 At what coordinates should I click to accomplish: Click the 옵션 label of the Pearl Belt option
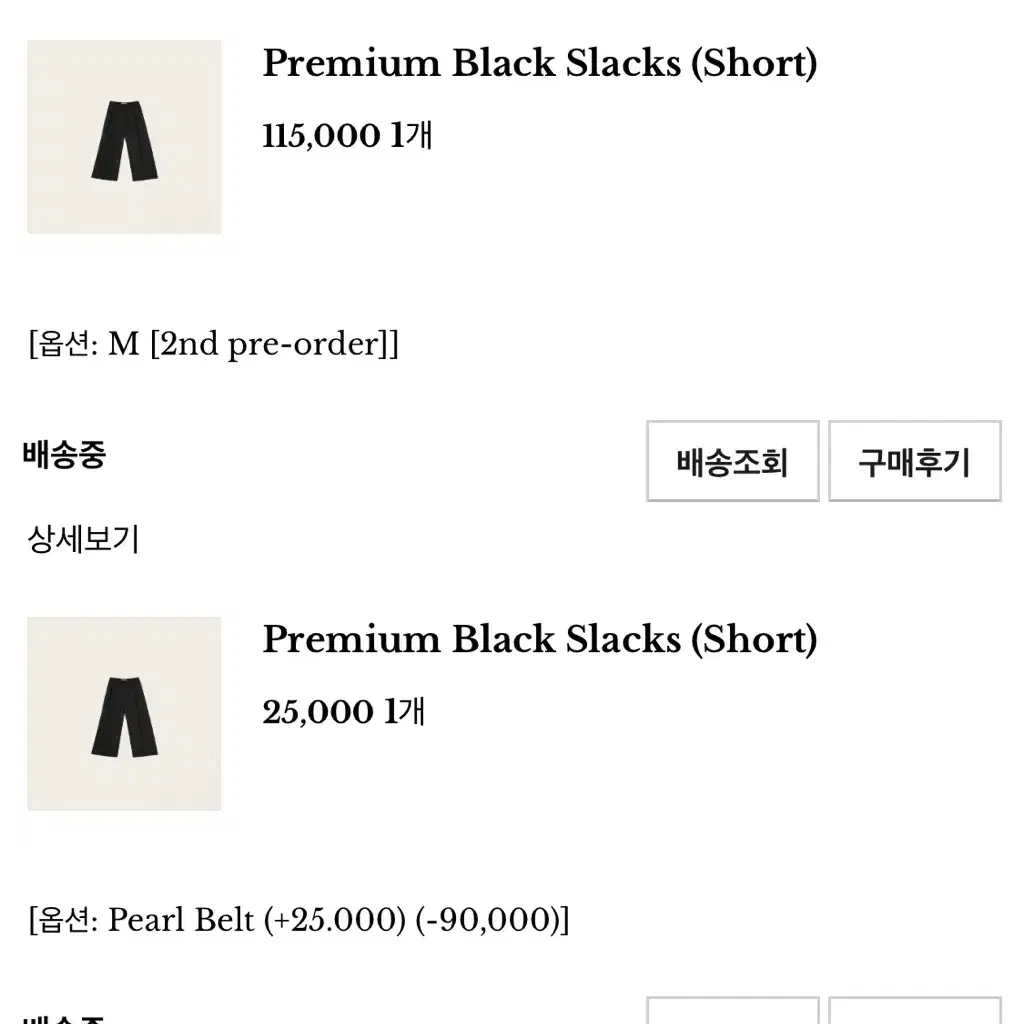pos(63,920)
